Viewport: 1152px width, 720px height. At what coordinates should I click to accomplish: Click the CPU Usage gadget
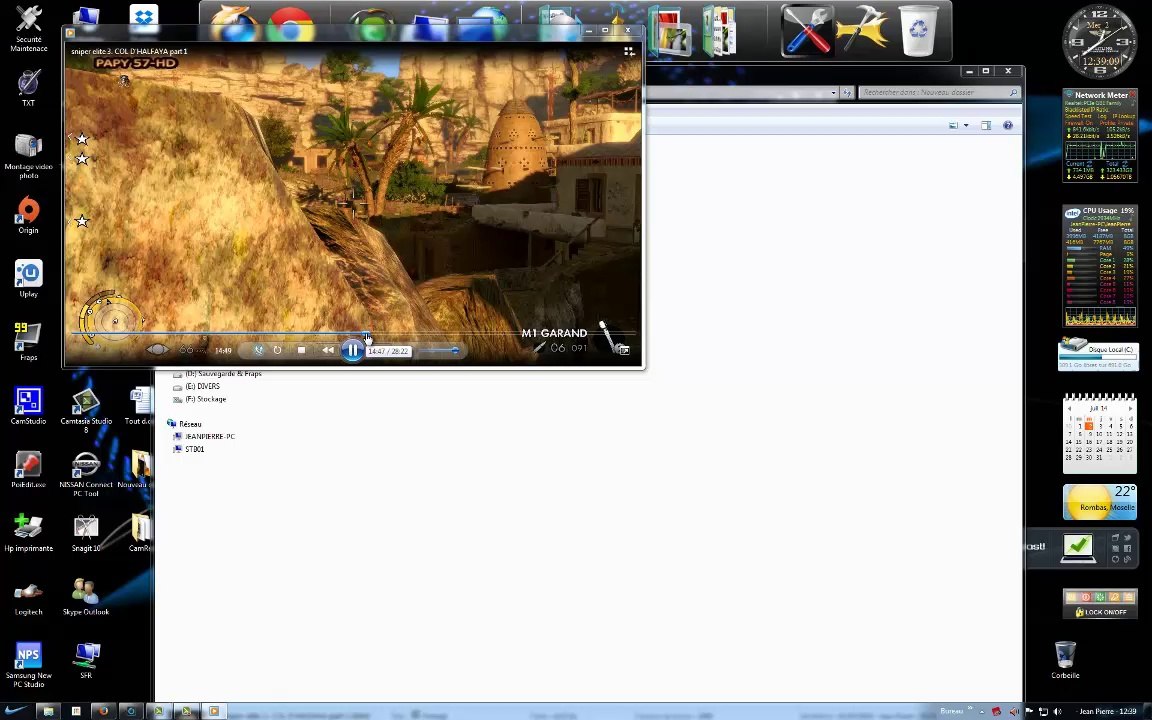pyautogui.click(x=1100, y=266)
